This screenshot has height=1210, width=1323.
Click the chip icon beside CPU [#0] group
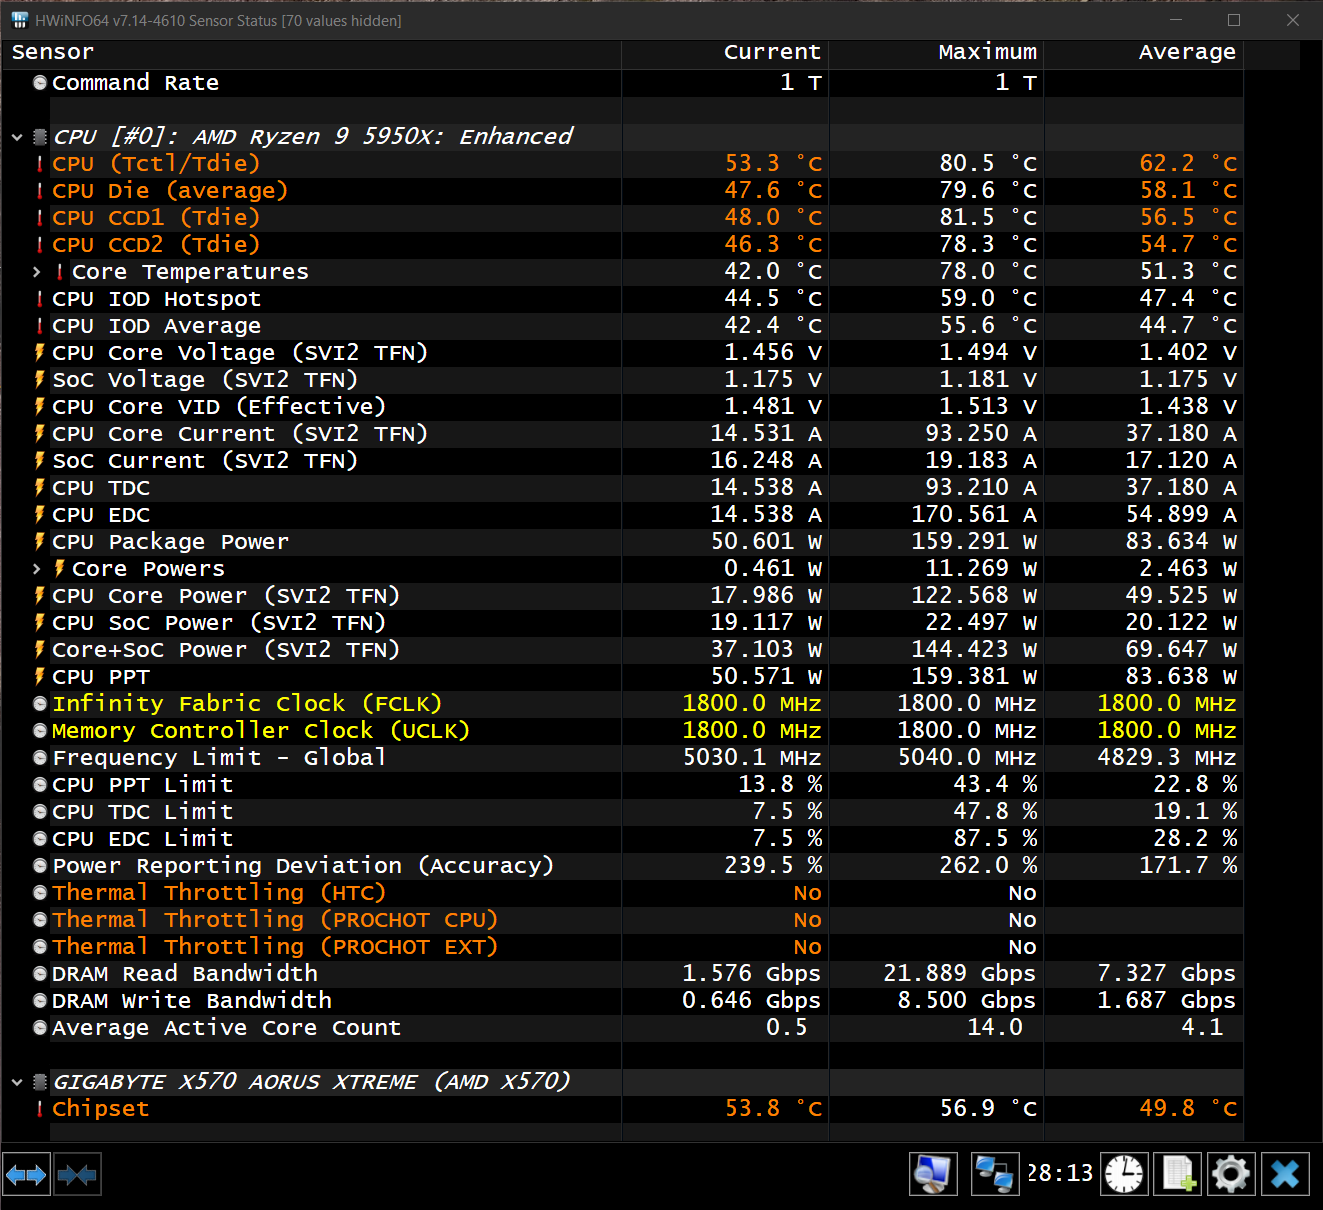point(40,137)
